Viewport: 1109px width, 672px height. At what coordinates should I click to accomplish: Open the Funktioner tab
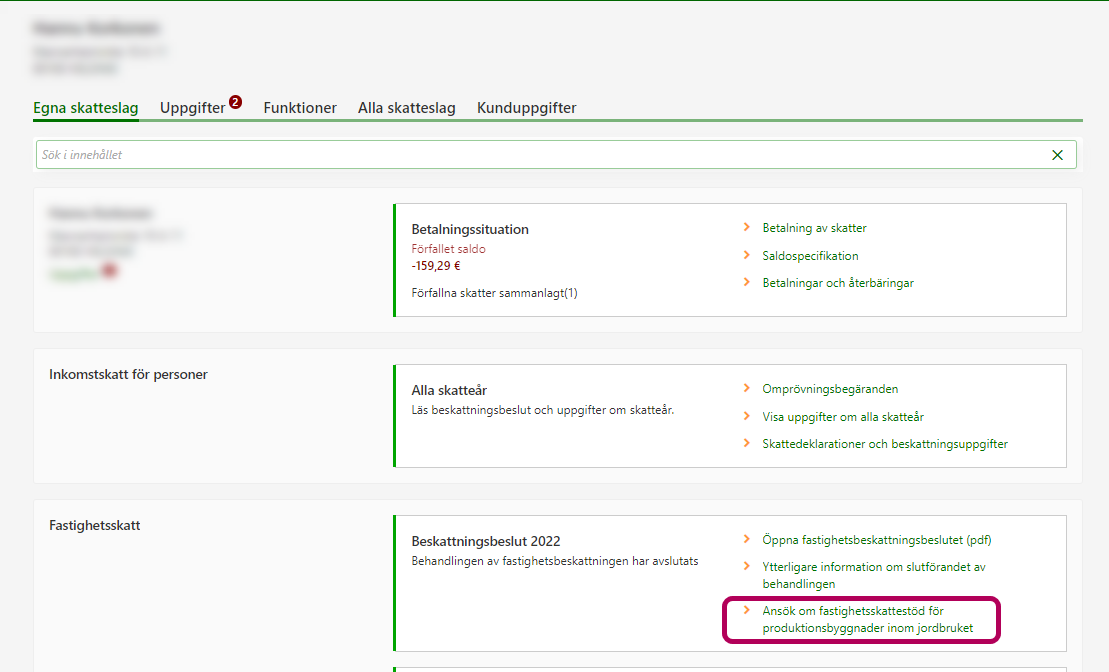coord(300,108)
